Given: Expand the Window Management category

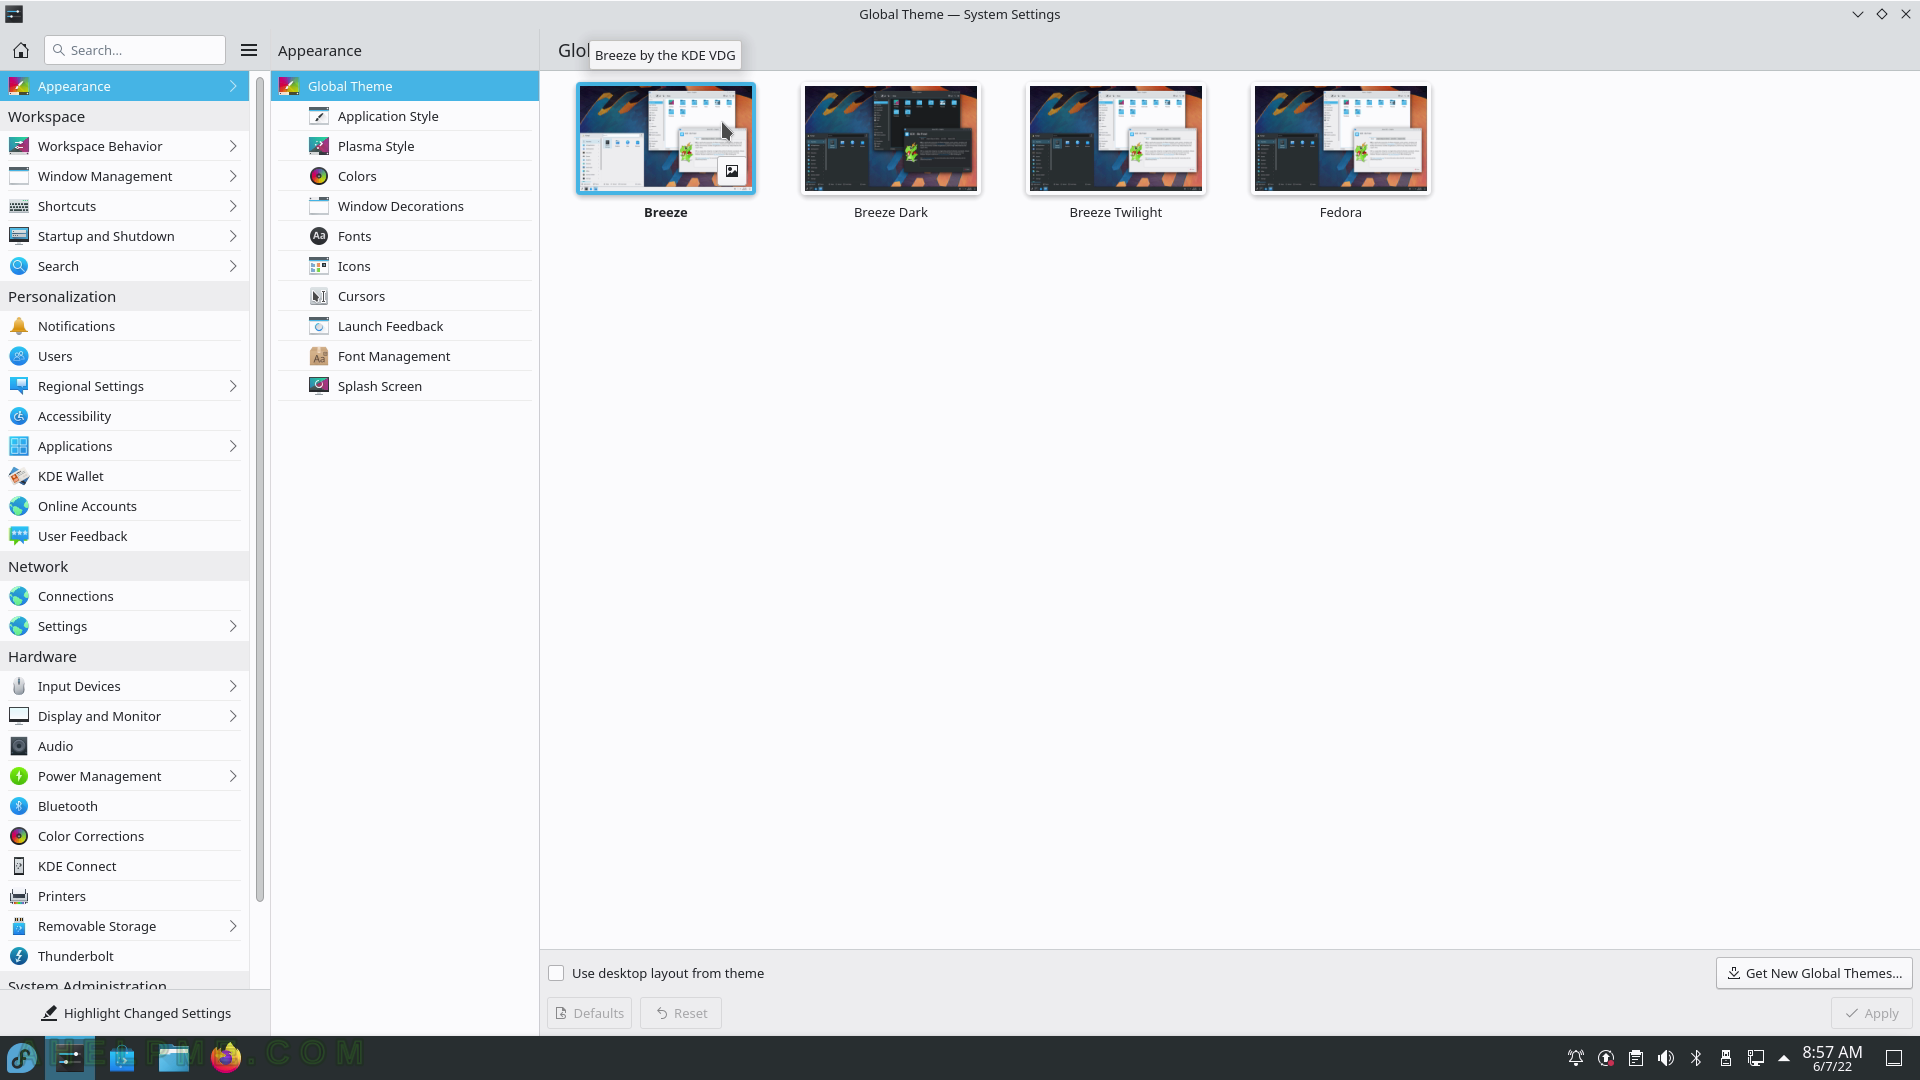Looking at the screenshot, I should (x=233, y=176).
